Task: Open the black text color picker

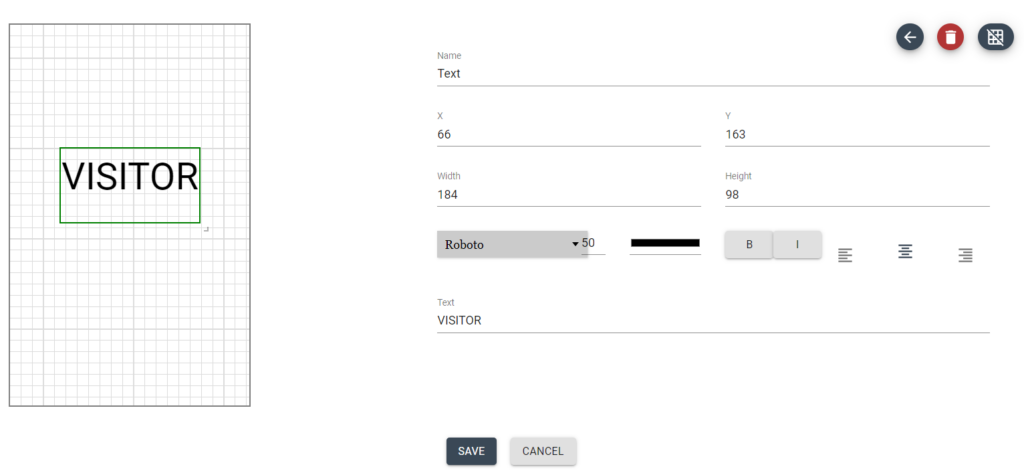Action: [665, 243]
